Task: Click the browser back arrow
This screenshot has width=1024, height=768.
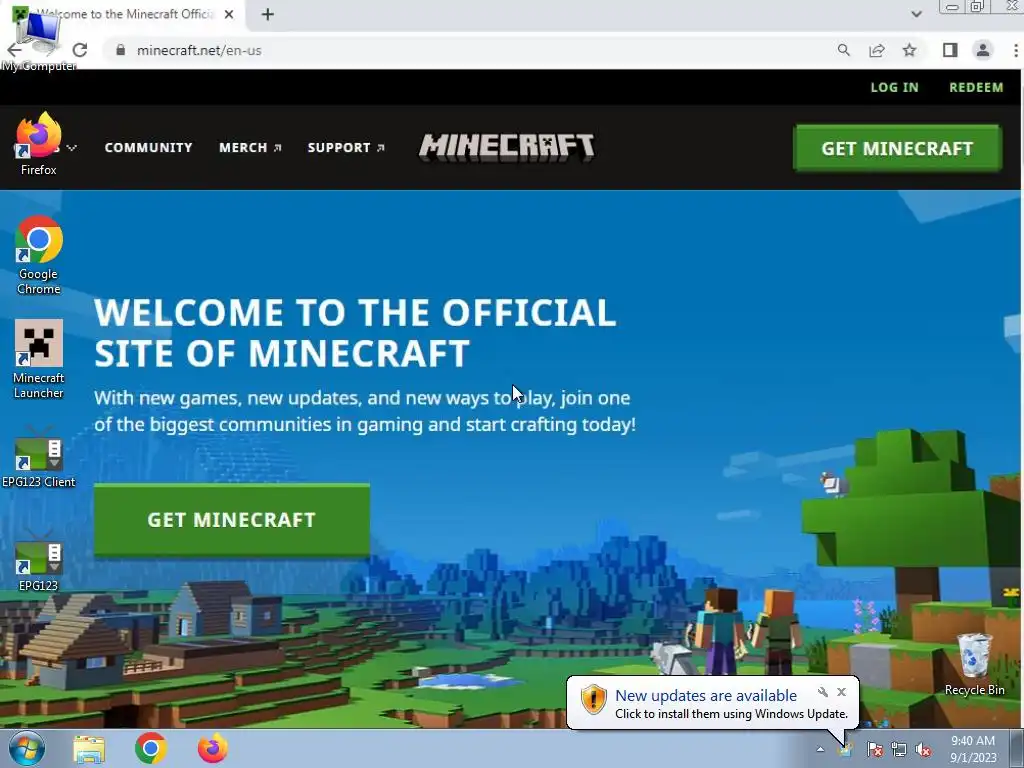Action: click(x=14, y=50)
